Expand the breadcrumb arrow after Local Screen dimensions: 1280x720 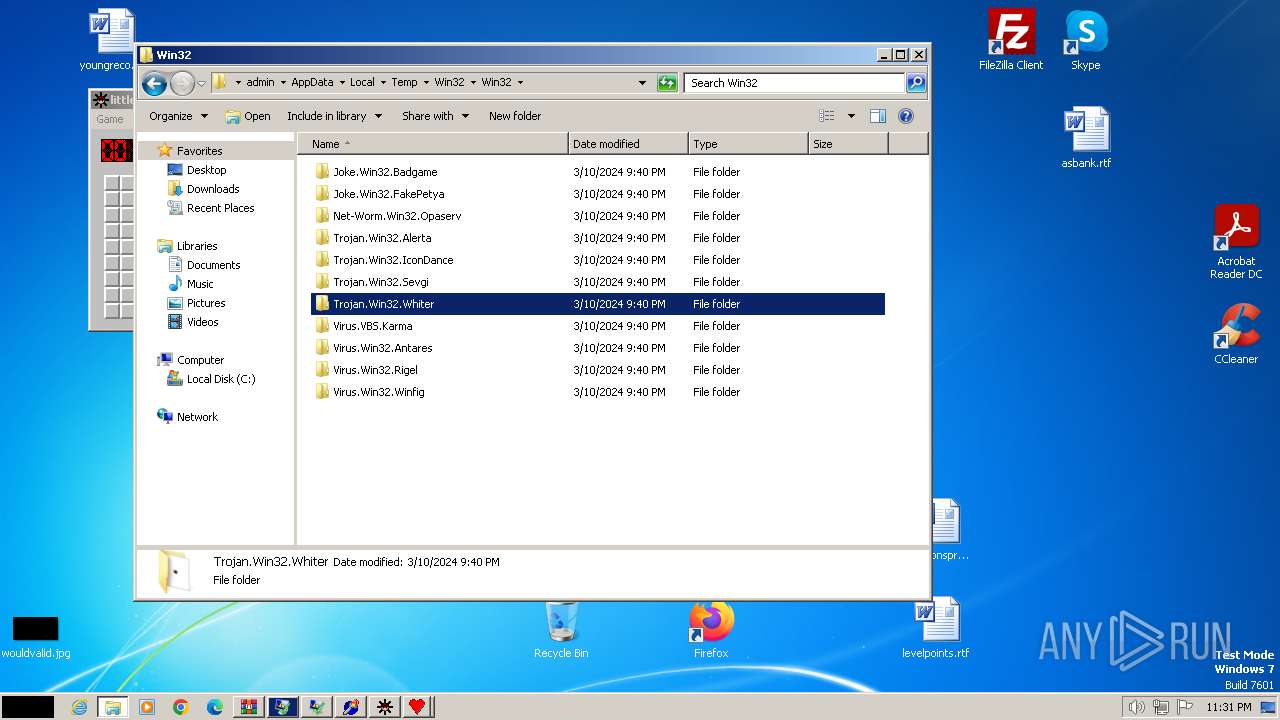pos(382,83)
